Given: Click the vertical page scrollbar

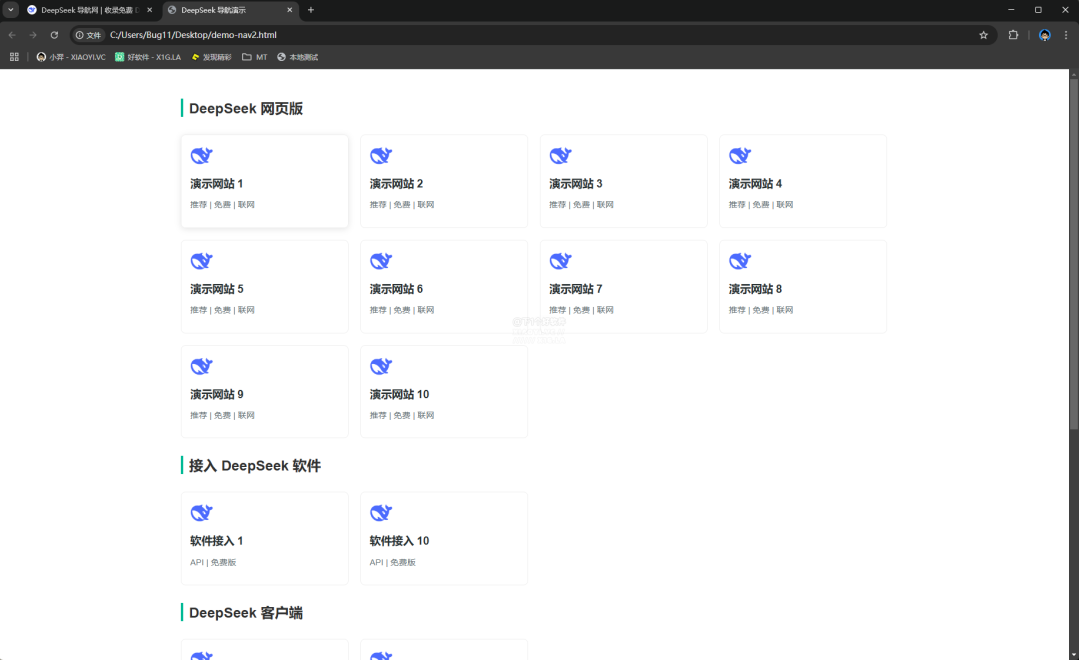Looking at the screenshot, I should [x=1074, y=250].
